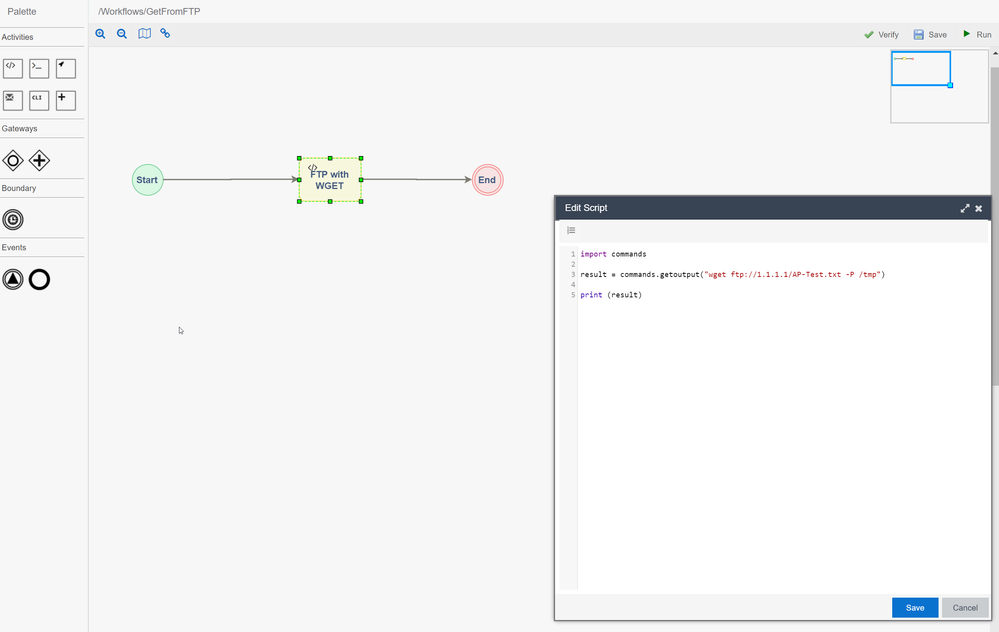999x632 pixels.
Task: Toggle the minimap overview icon
Action: point(144,34)
